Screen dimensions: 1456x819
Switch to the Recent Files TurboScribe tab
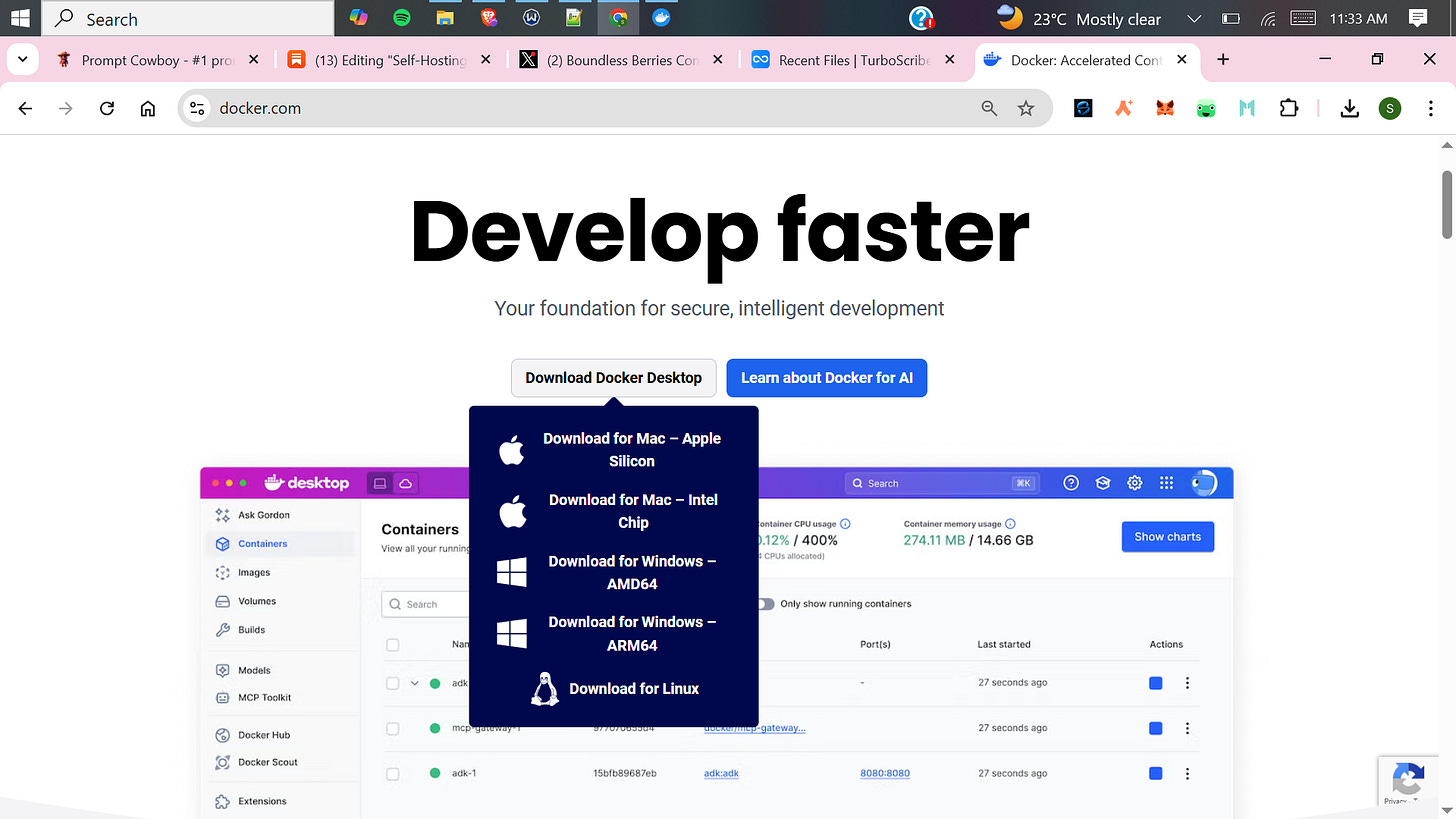tap(845, 59)
